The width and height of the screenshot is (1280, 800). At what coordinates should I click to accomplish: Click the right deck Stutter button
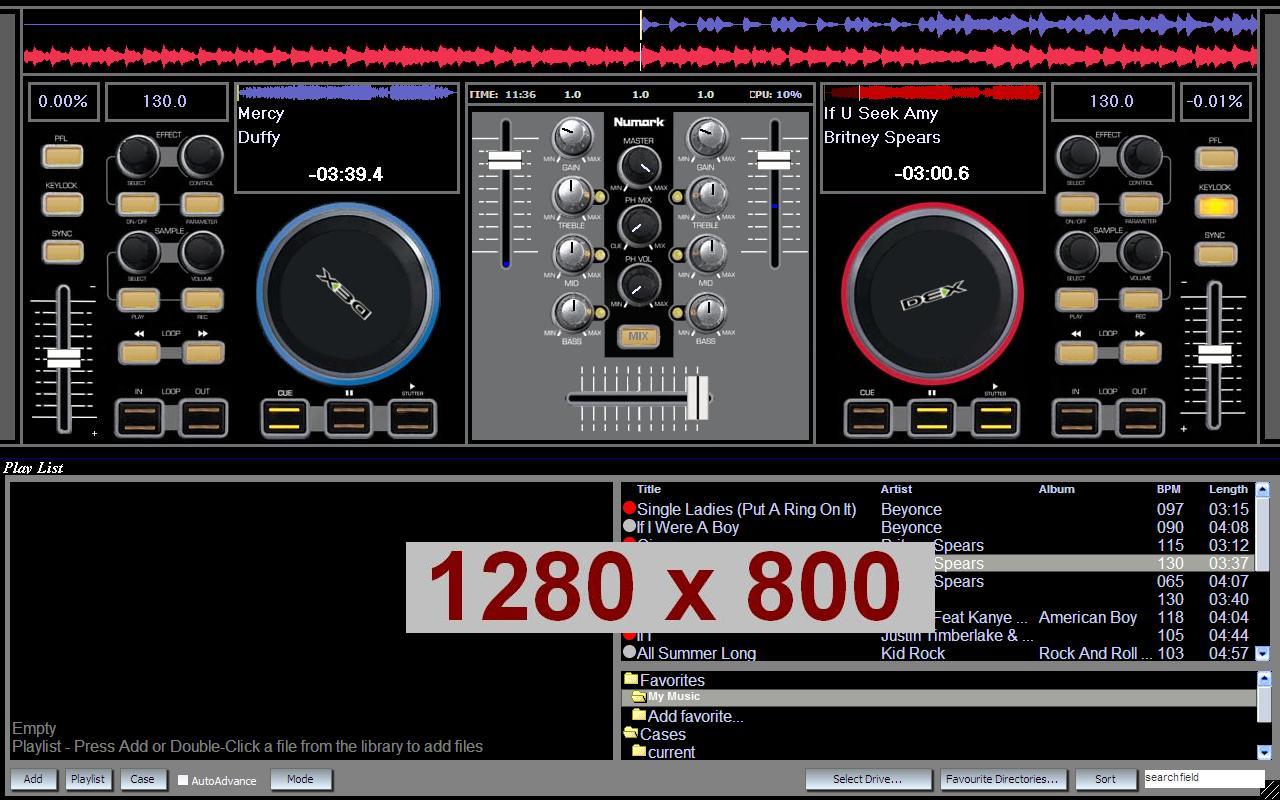pyautogui.click(x=995, y=418)
